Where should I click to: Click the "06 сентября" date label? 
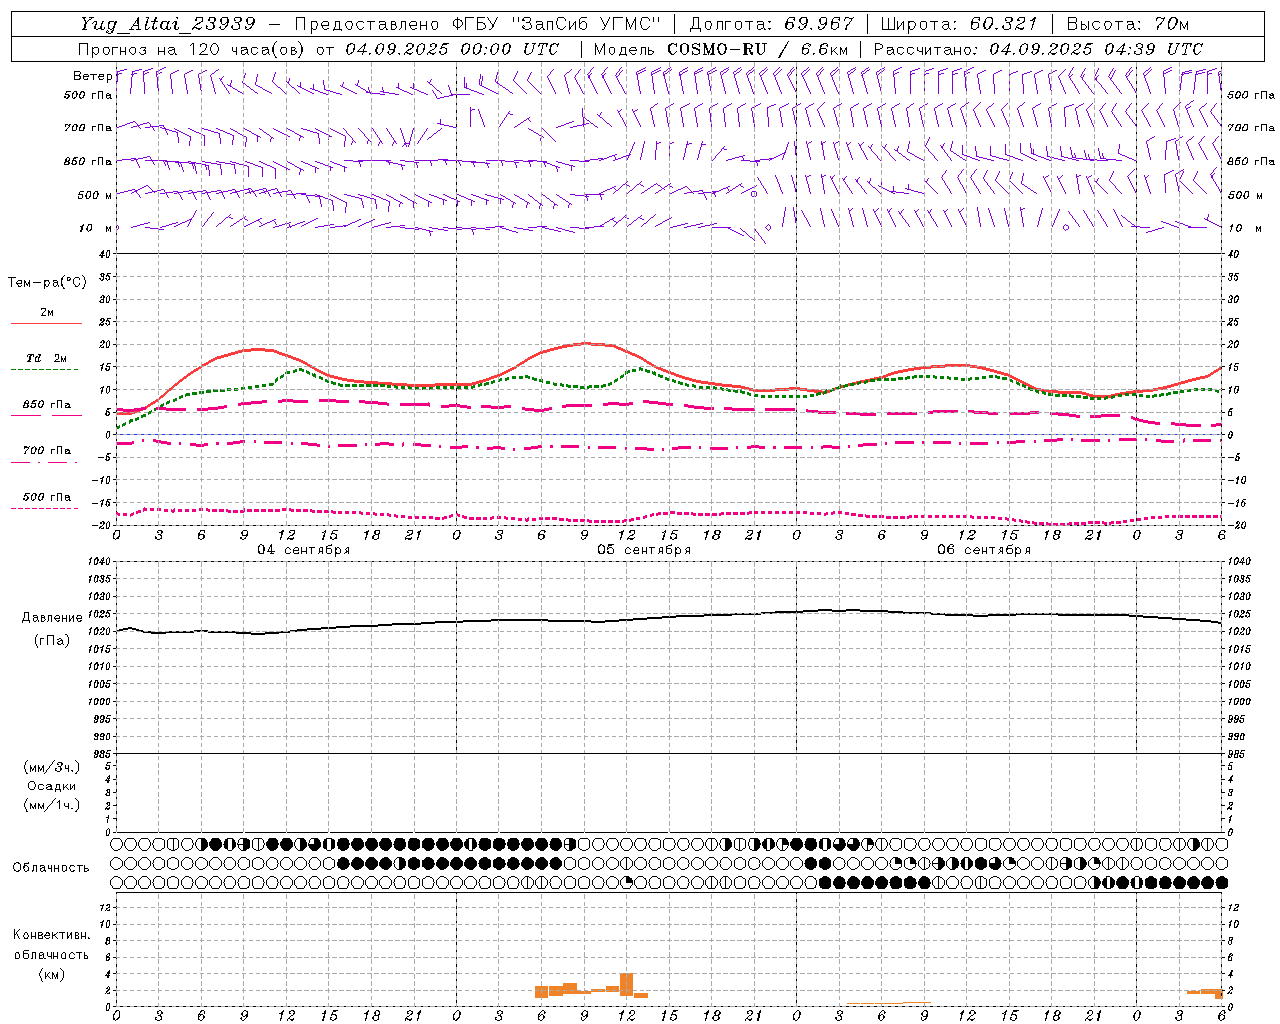click(984, 549)
